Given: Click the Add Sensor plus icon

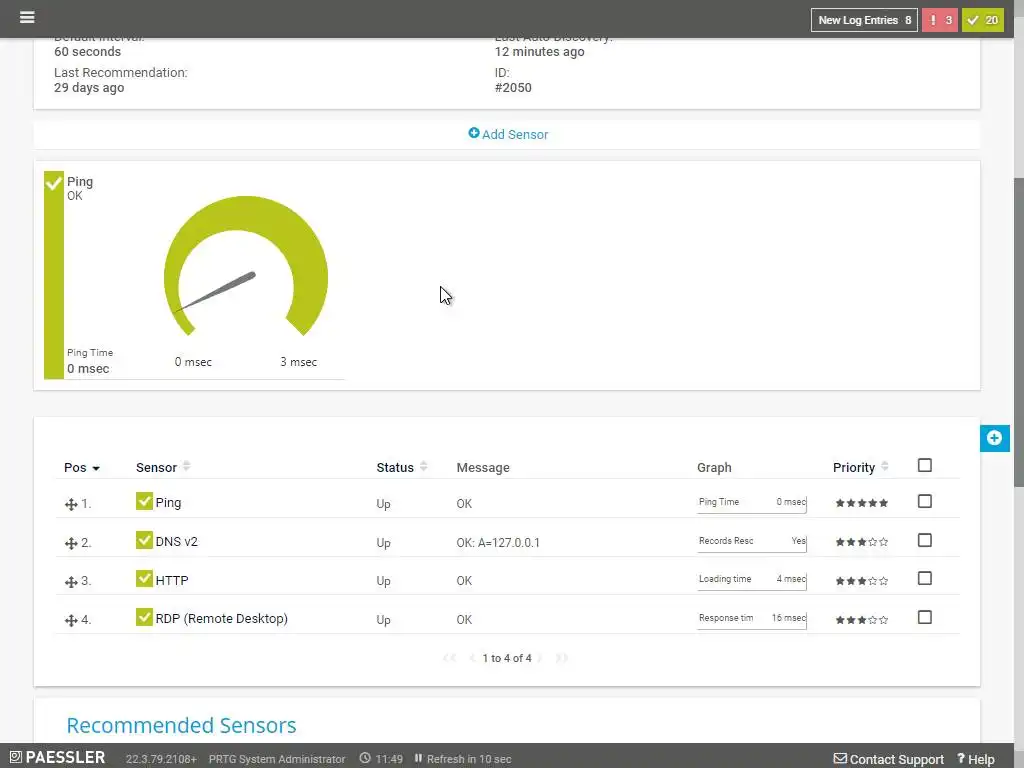Looking at the screenshot, I should (473, 133).
